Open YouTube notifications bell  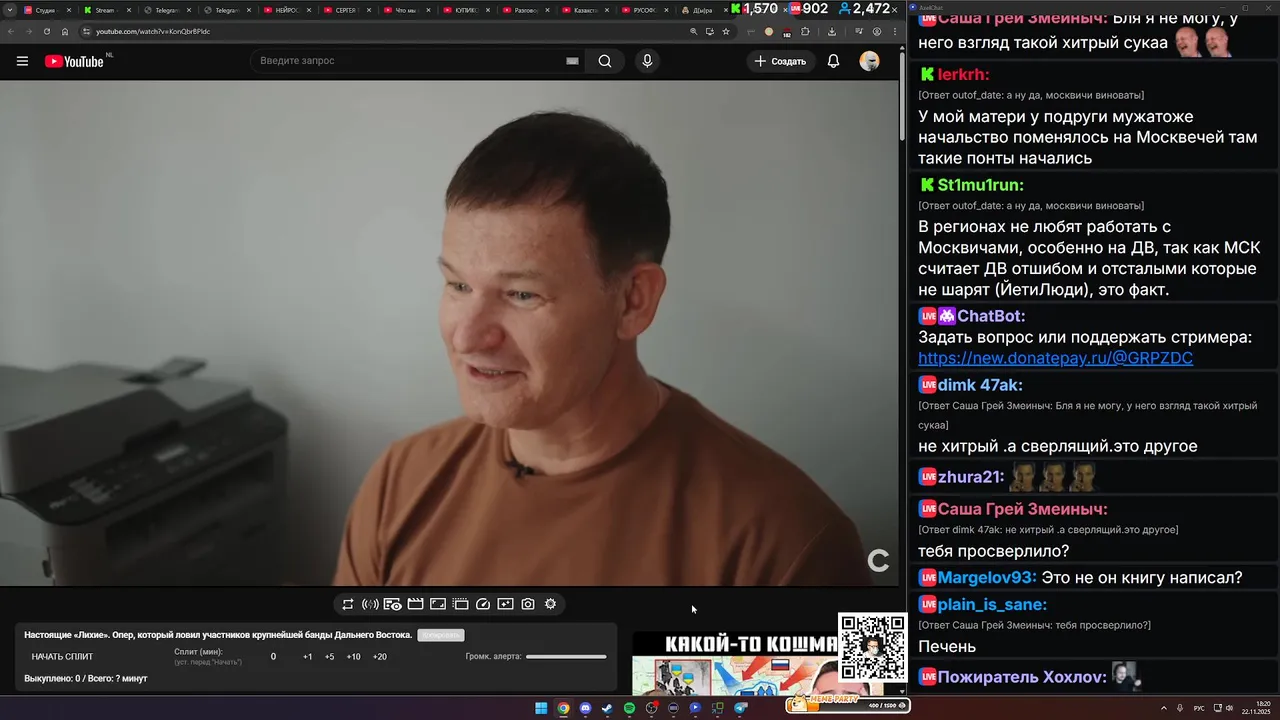tap(833, 61)
